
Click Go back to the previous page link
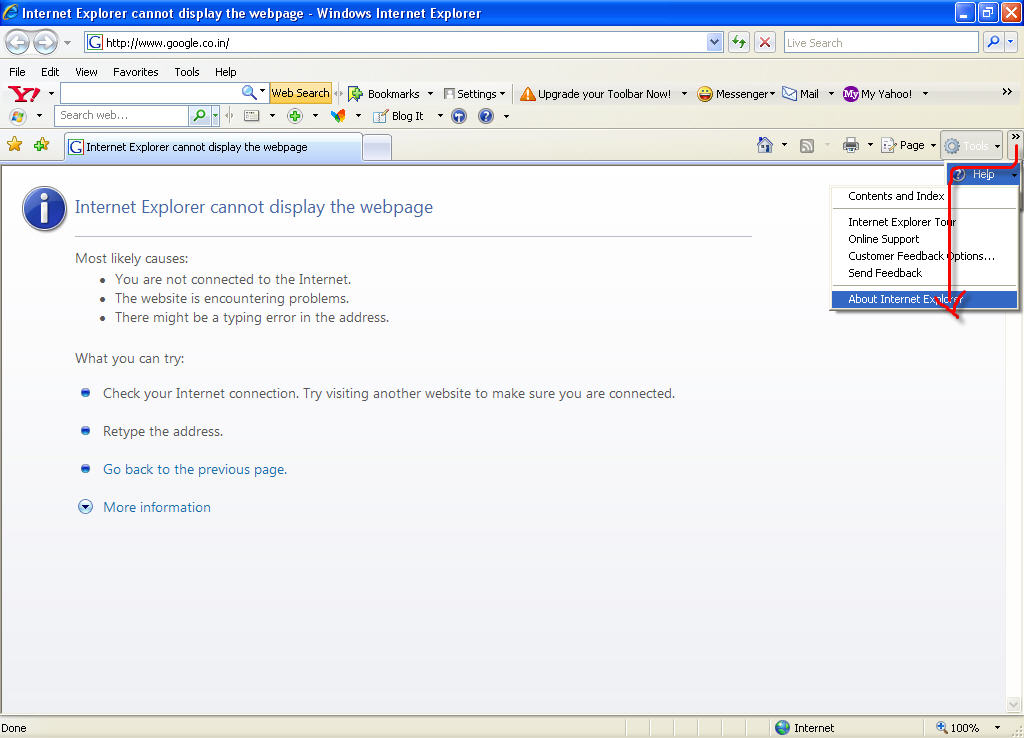[195, 469]
